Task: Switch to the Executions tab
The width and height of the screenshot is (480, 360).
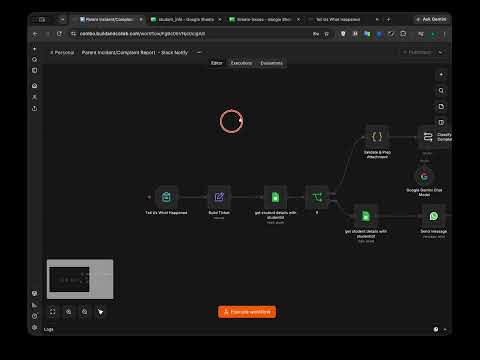Action: [x=241, y=63]
